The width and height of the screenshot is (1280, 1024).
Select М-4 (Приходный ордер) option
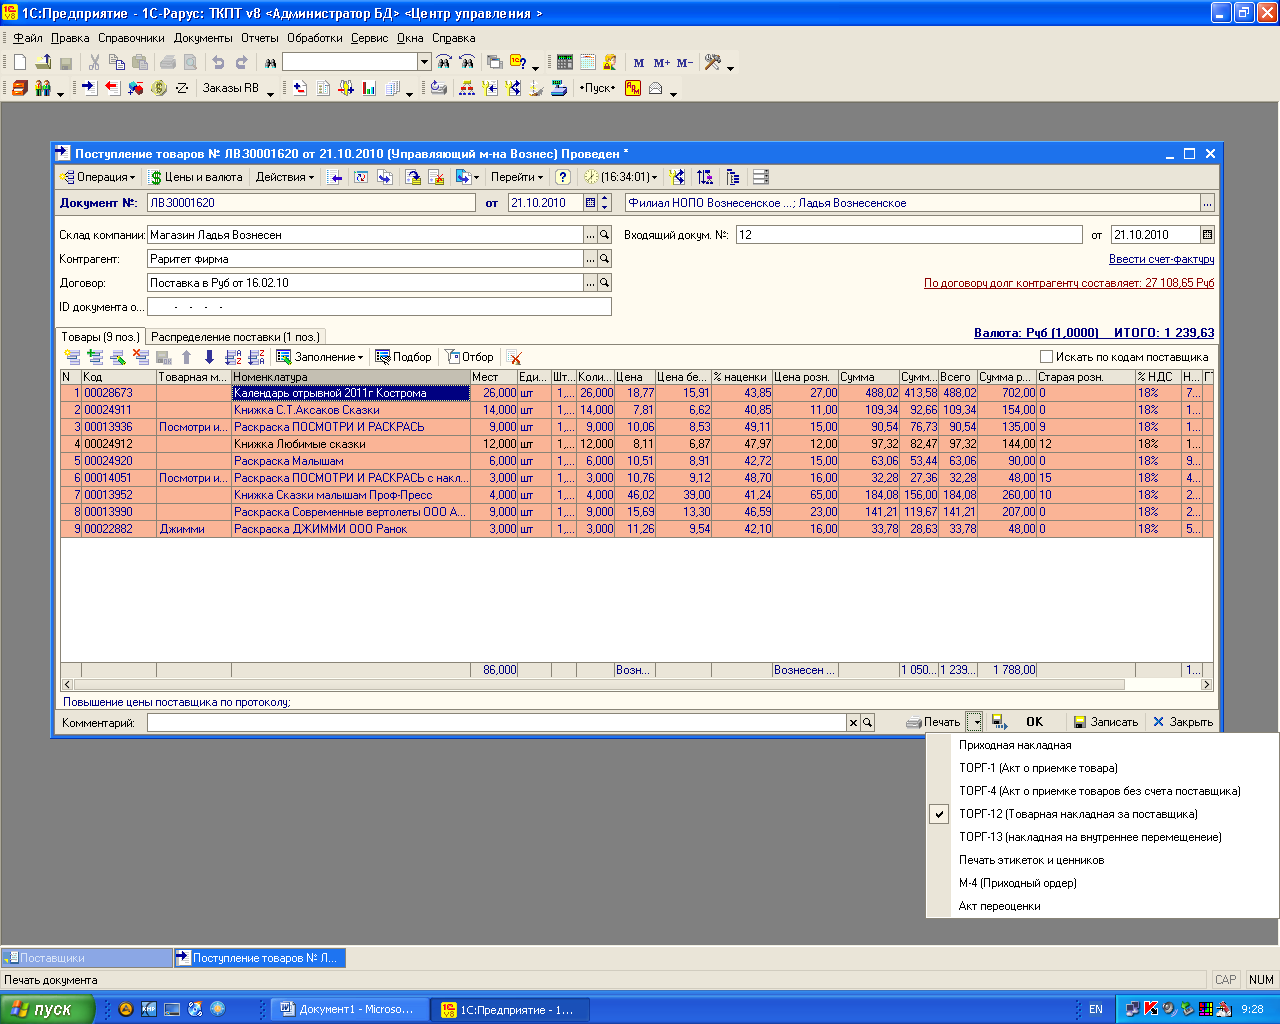(x=1017, y=883)
